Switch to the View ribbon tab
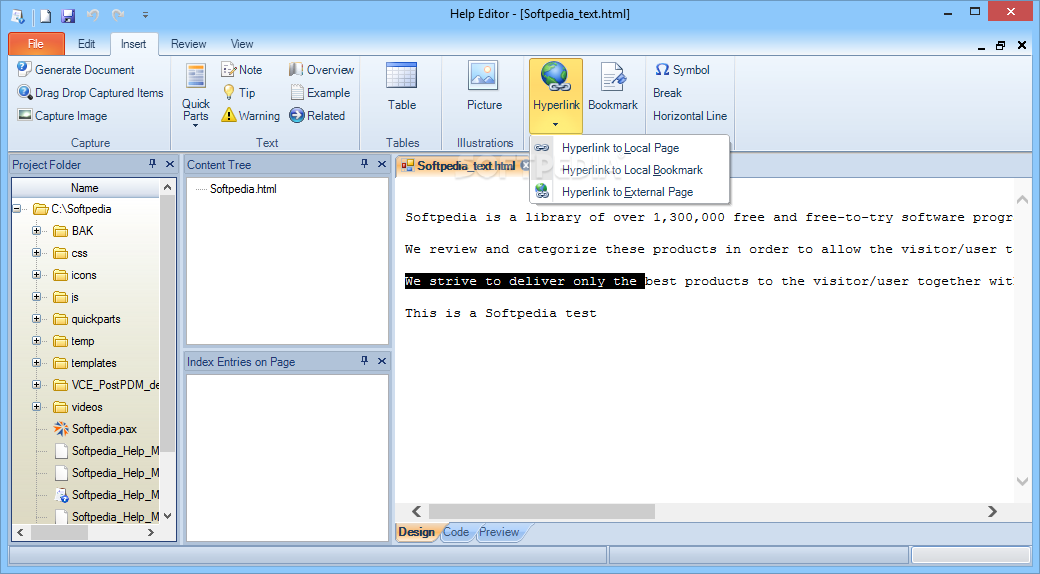 pos(241,44)
